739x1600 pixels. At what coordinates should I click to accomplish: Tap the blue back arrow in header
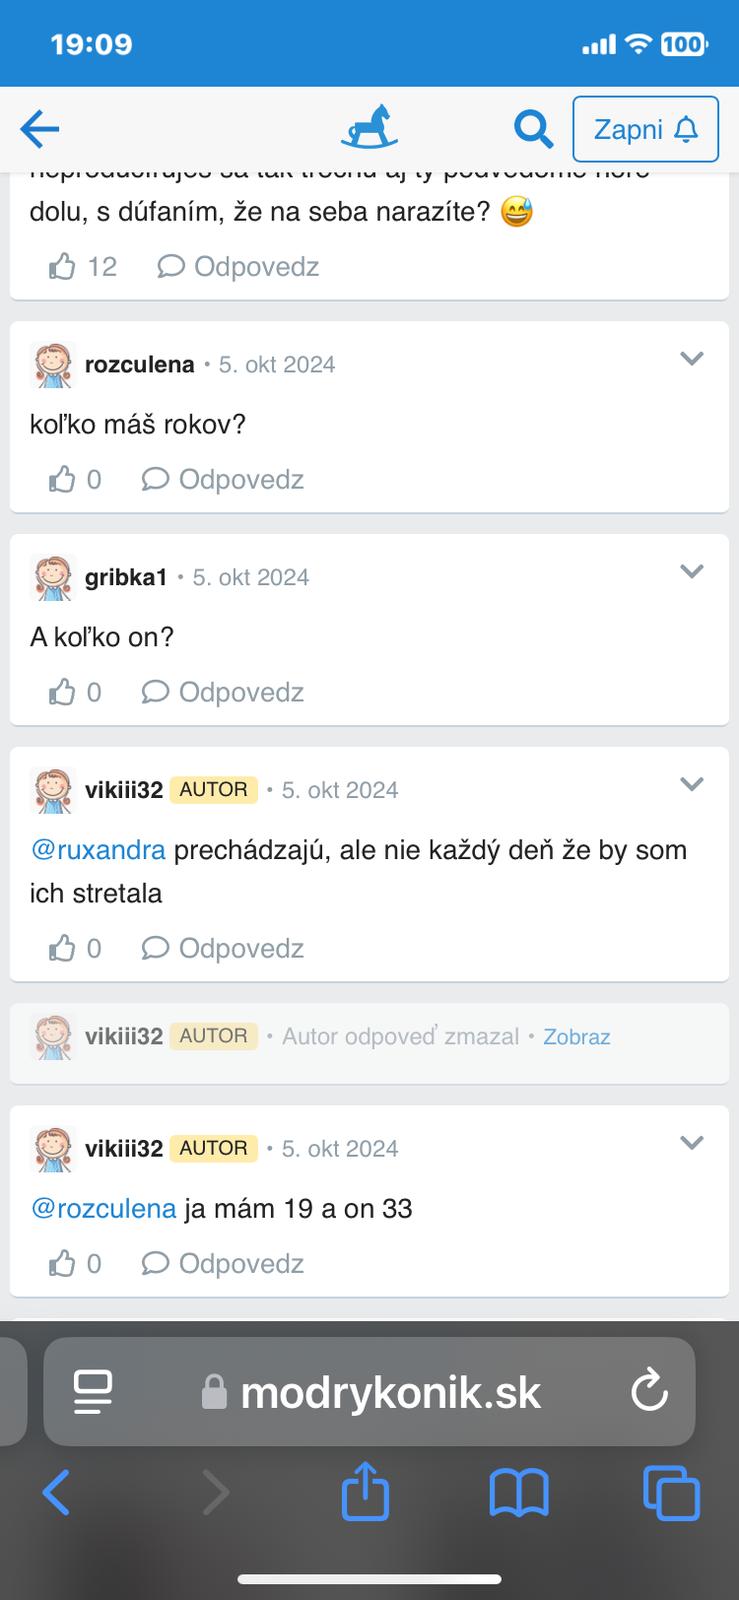click(40, 129)
